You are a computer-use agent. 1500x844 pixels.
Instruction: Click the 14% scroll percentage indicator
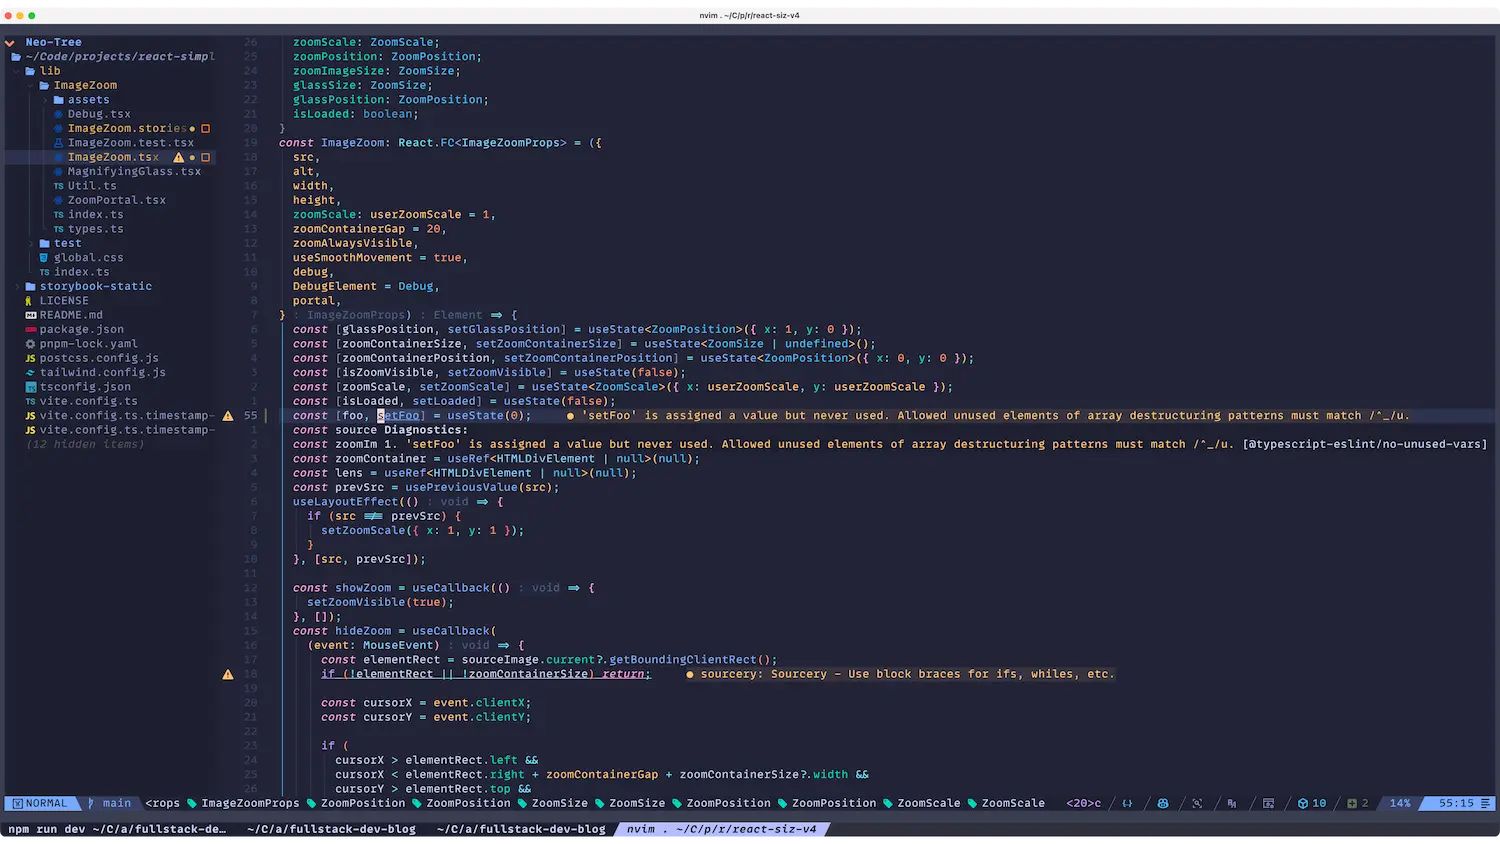point(1400,803)
